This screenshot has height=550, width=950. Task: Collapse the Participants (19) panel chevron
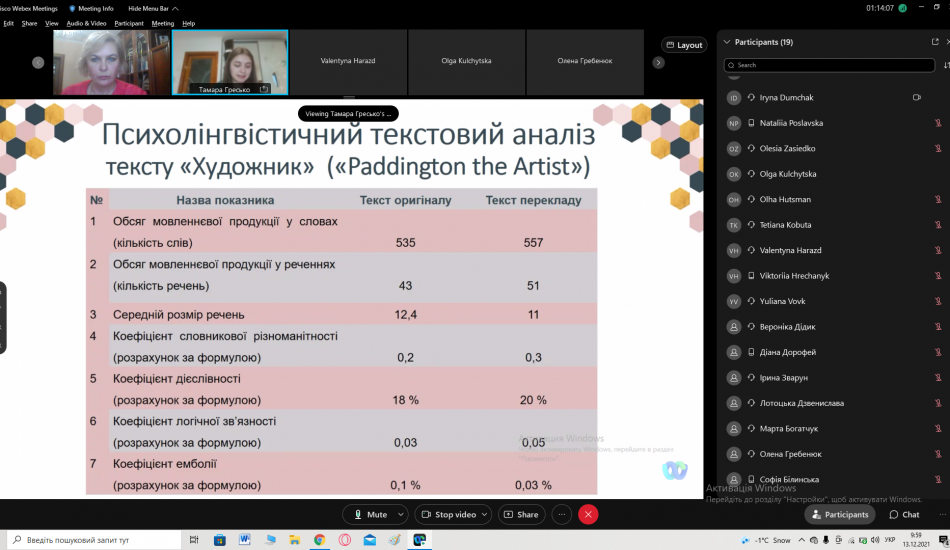point(725,42)
